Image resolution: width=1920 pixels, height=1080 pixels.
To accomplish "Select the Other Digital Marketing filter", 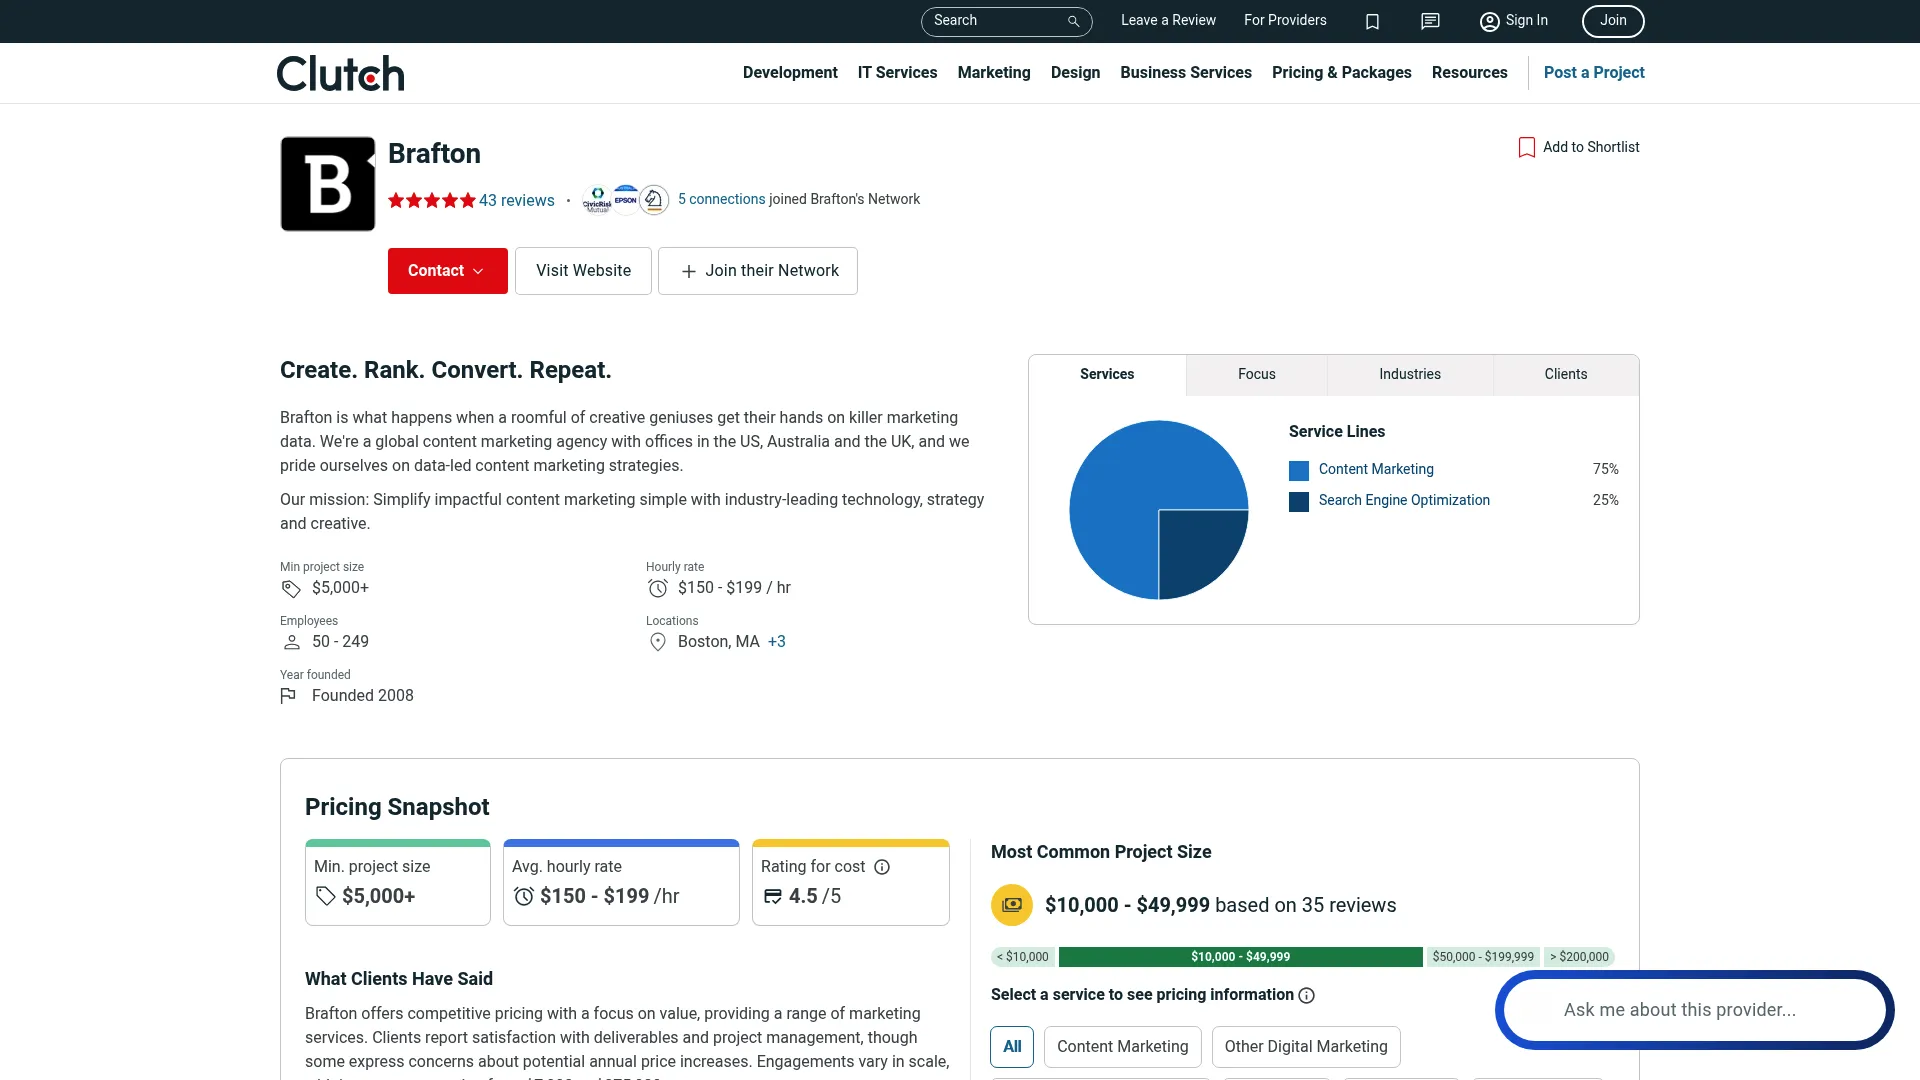I will pos(1306,1047).
